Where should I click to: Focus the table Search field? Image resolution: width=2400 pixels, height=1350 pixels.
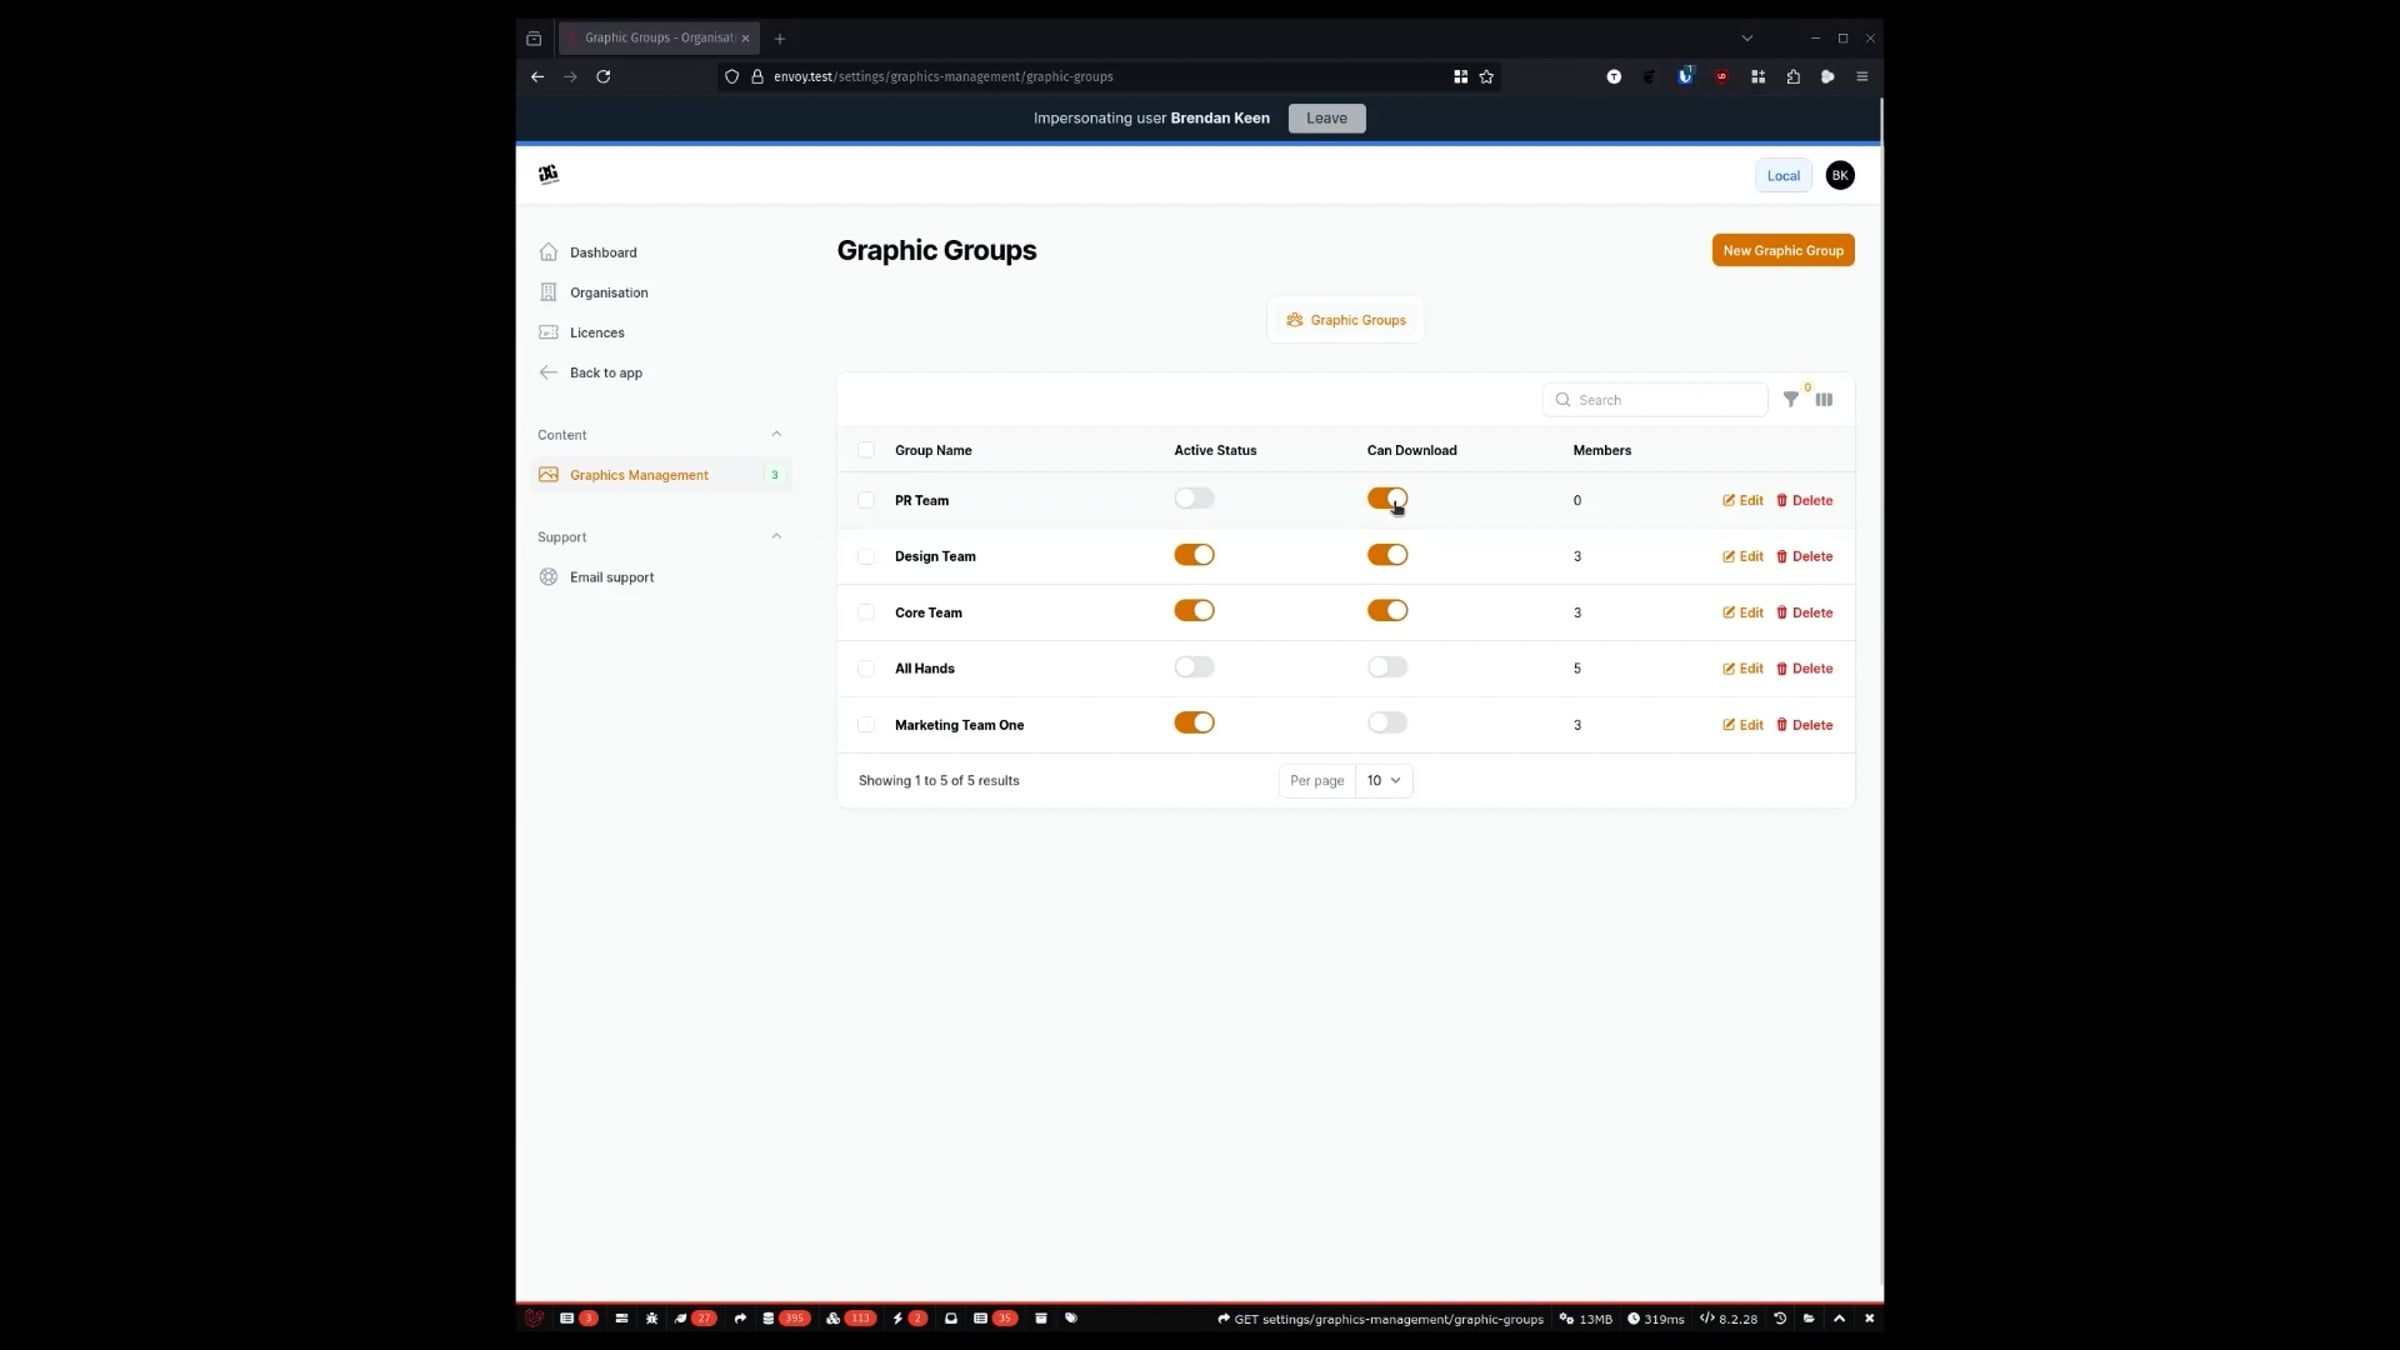coord(1655,400)
